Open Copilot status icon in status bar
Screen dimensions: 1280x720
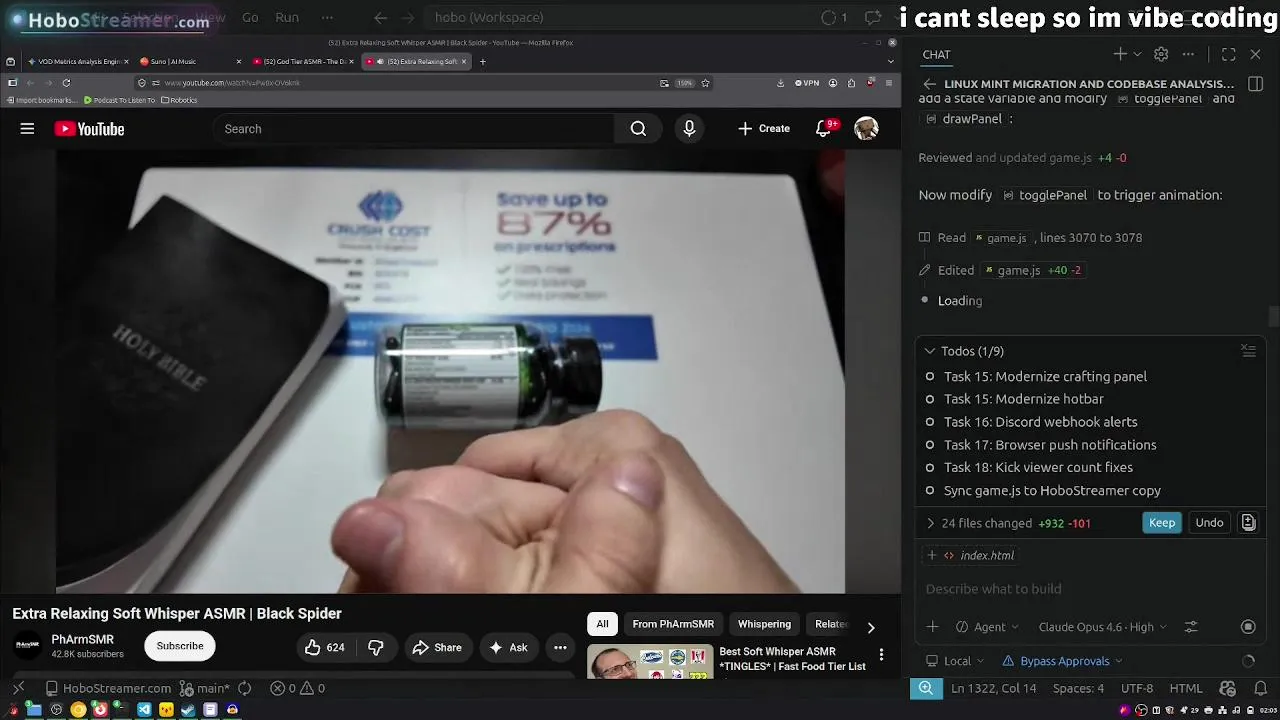coord(1229,688)
